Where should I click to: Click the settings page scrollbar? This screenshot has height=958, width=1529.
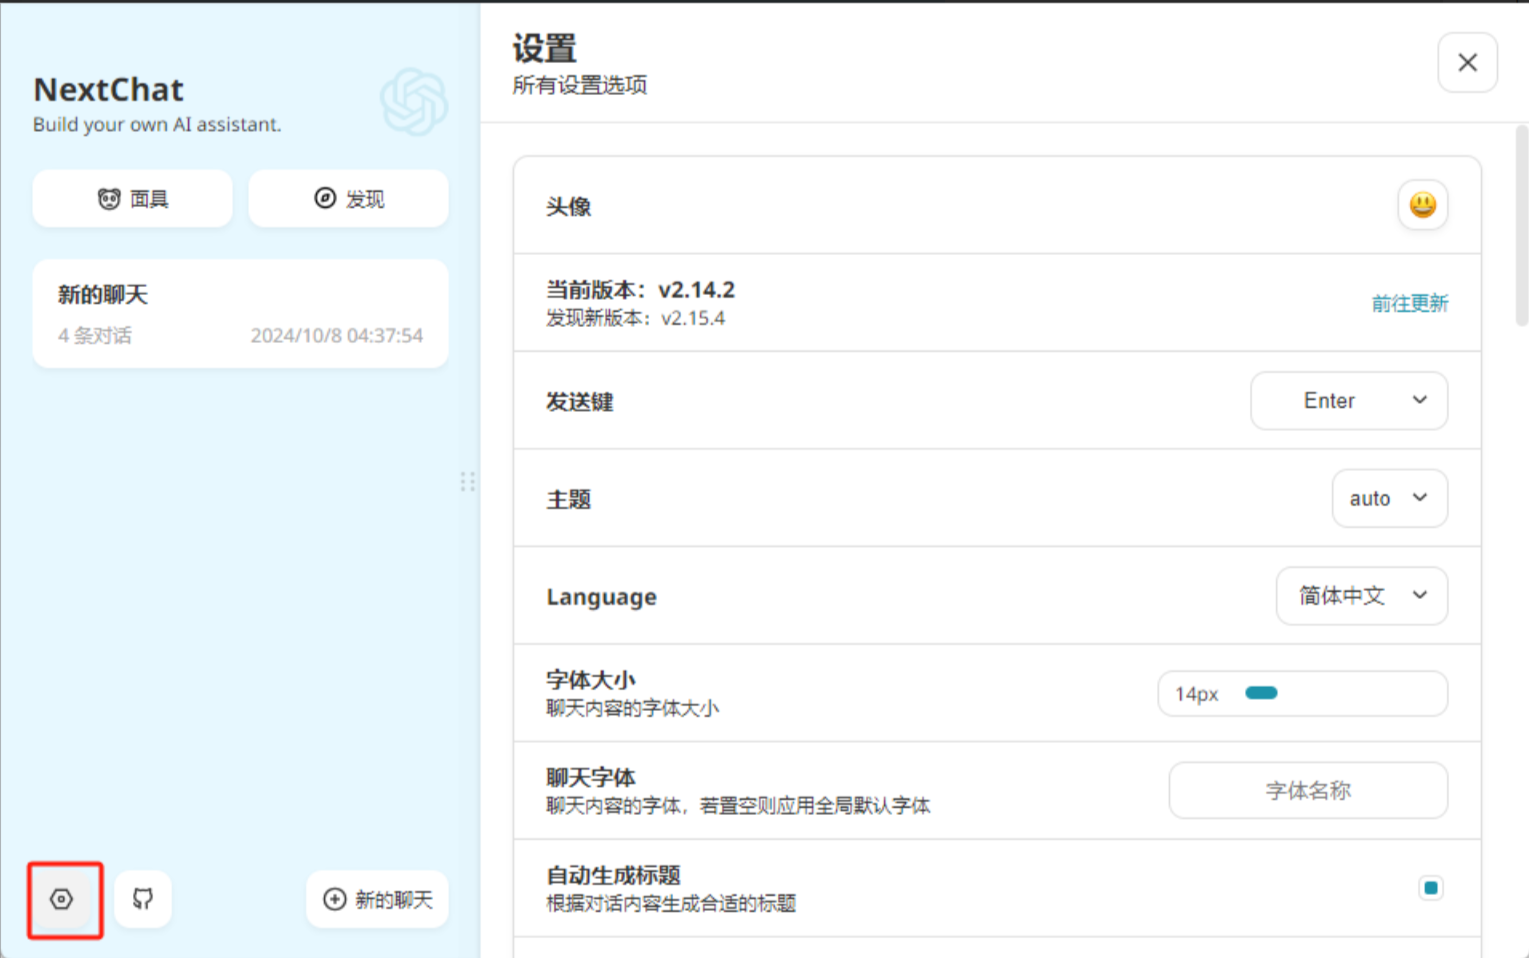[x=1521, y=226]
